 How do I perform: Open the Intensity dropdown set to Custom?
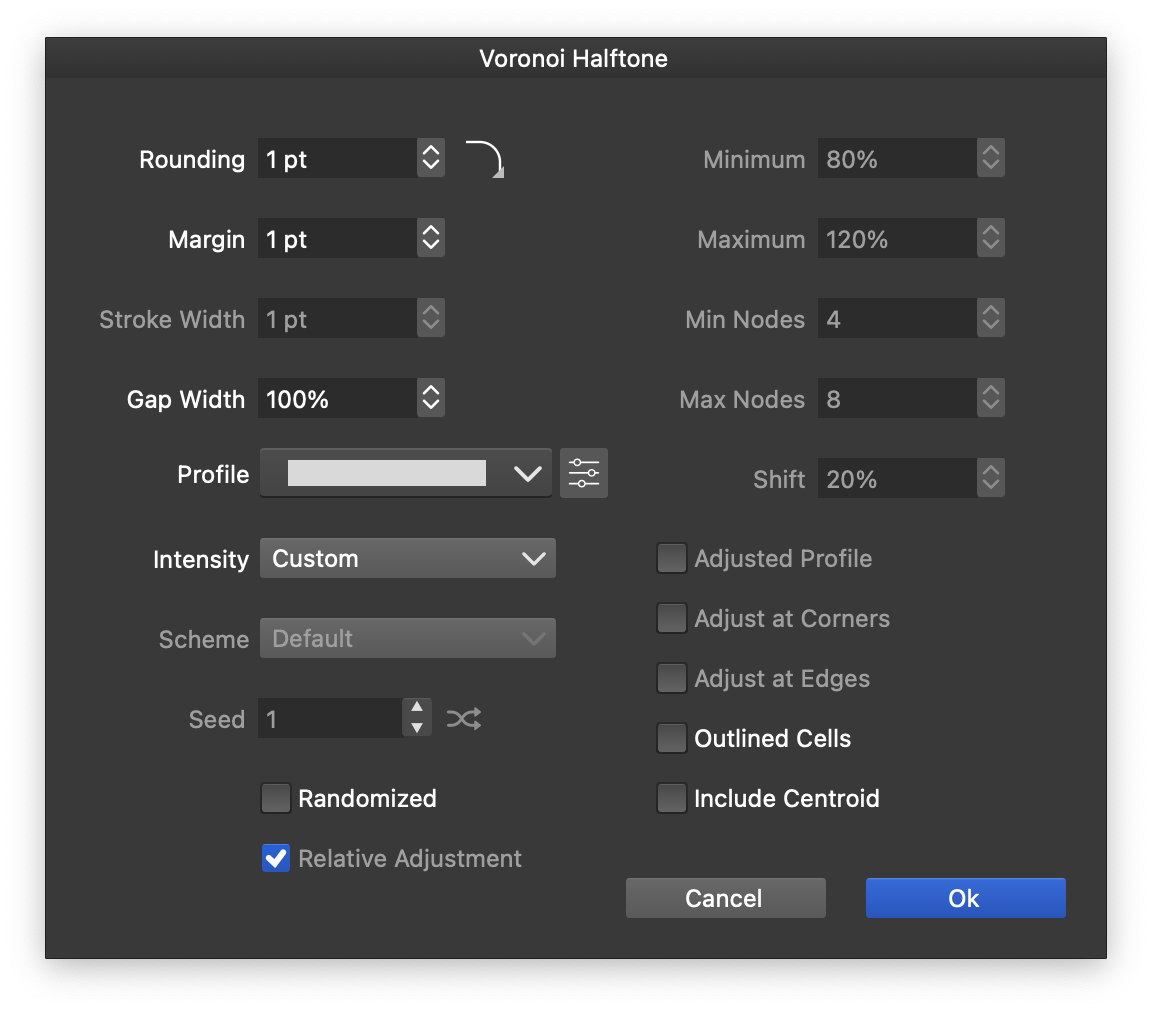click(x=407, y=559)
